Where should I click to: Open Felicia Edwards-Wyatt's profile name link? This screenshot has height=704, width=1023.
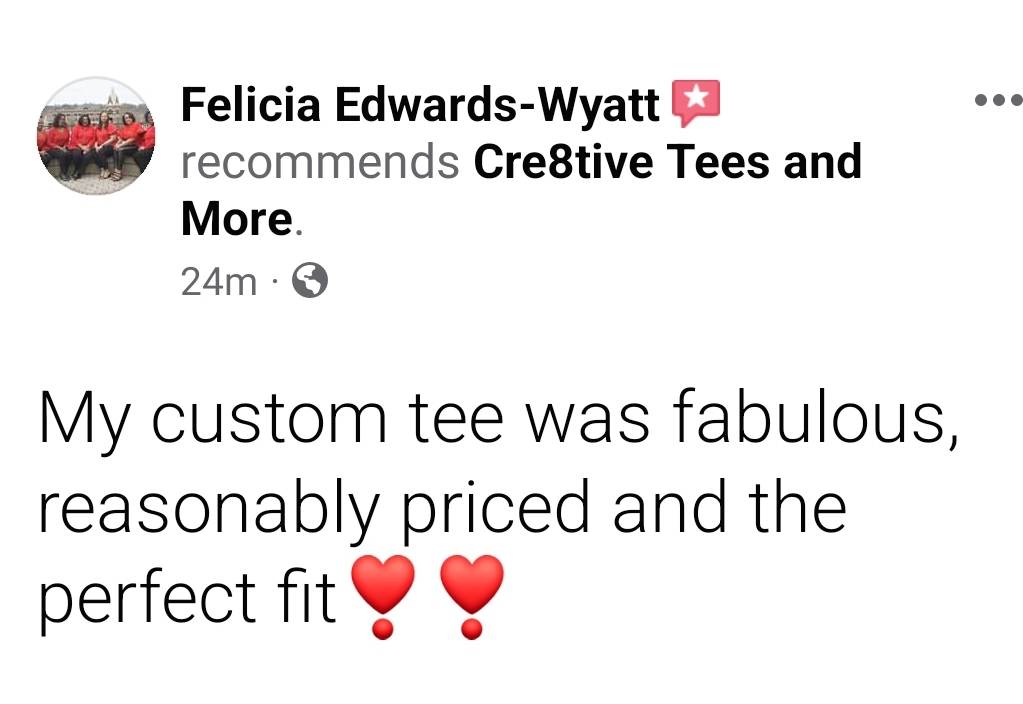[420, 104]
